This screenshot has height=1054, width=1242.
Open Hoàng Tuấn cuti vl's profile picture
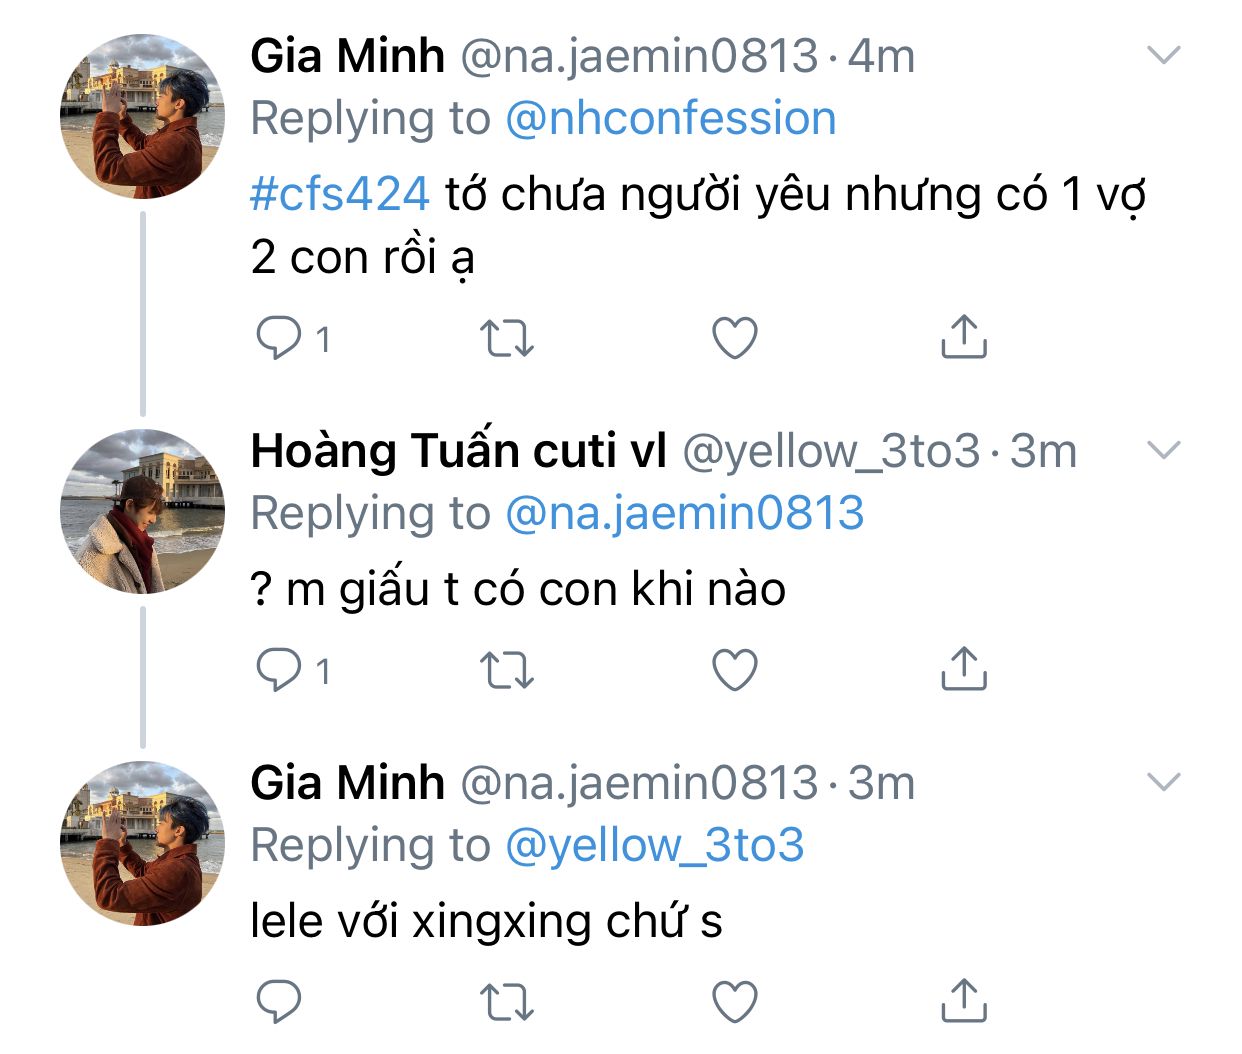tap(142, 511)
